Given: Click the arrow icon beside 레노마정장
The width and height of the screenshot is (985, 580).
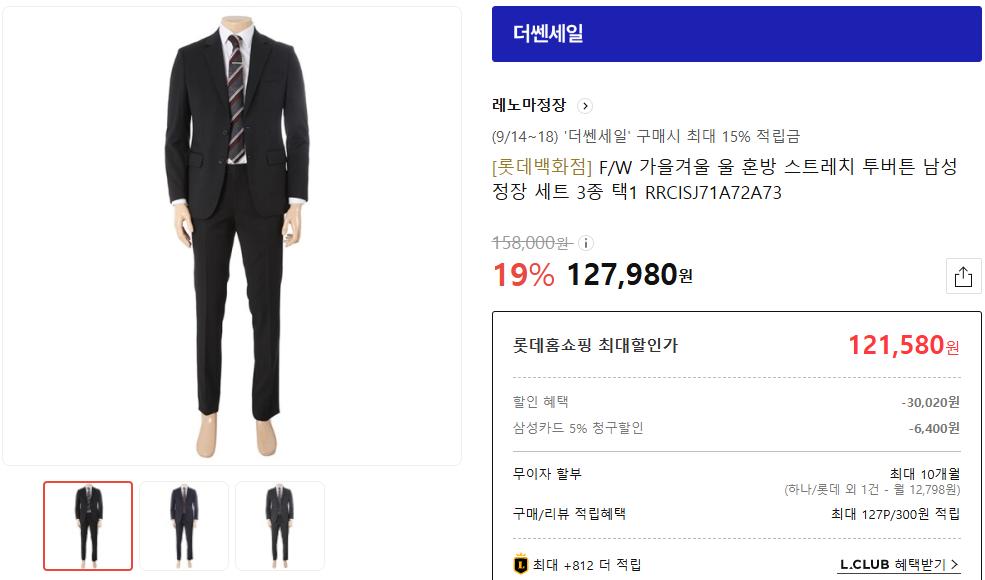Looking at the screenshot, I should click(x=585, y=106).
